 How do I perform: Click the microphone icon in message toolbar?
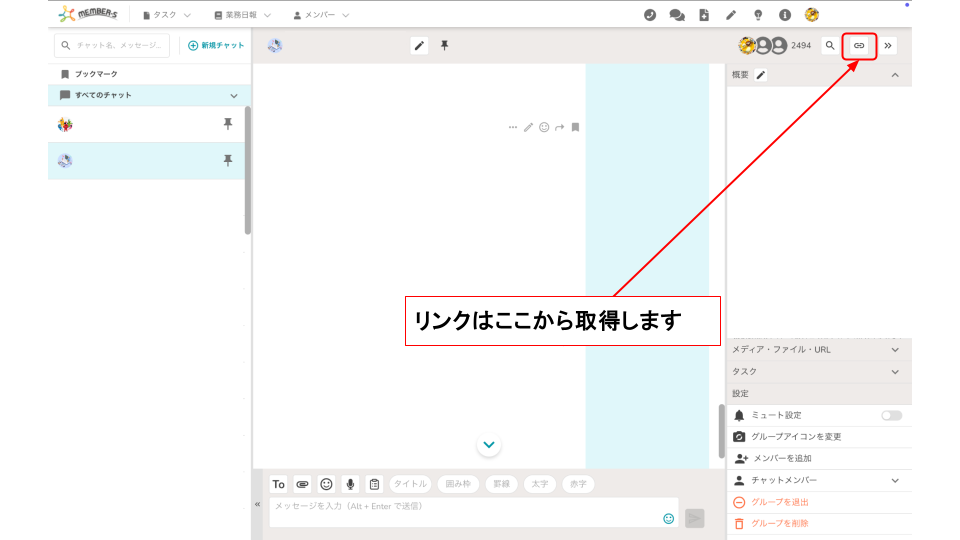(350, 484)
